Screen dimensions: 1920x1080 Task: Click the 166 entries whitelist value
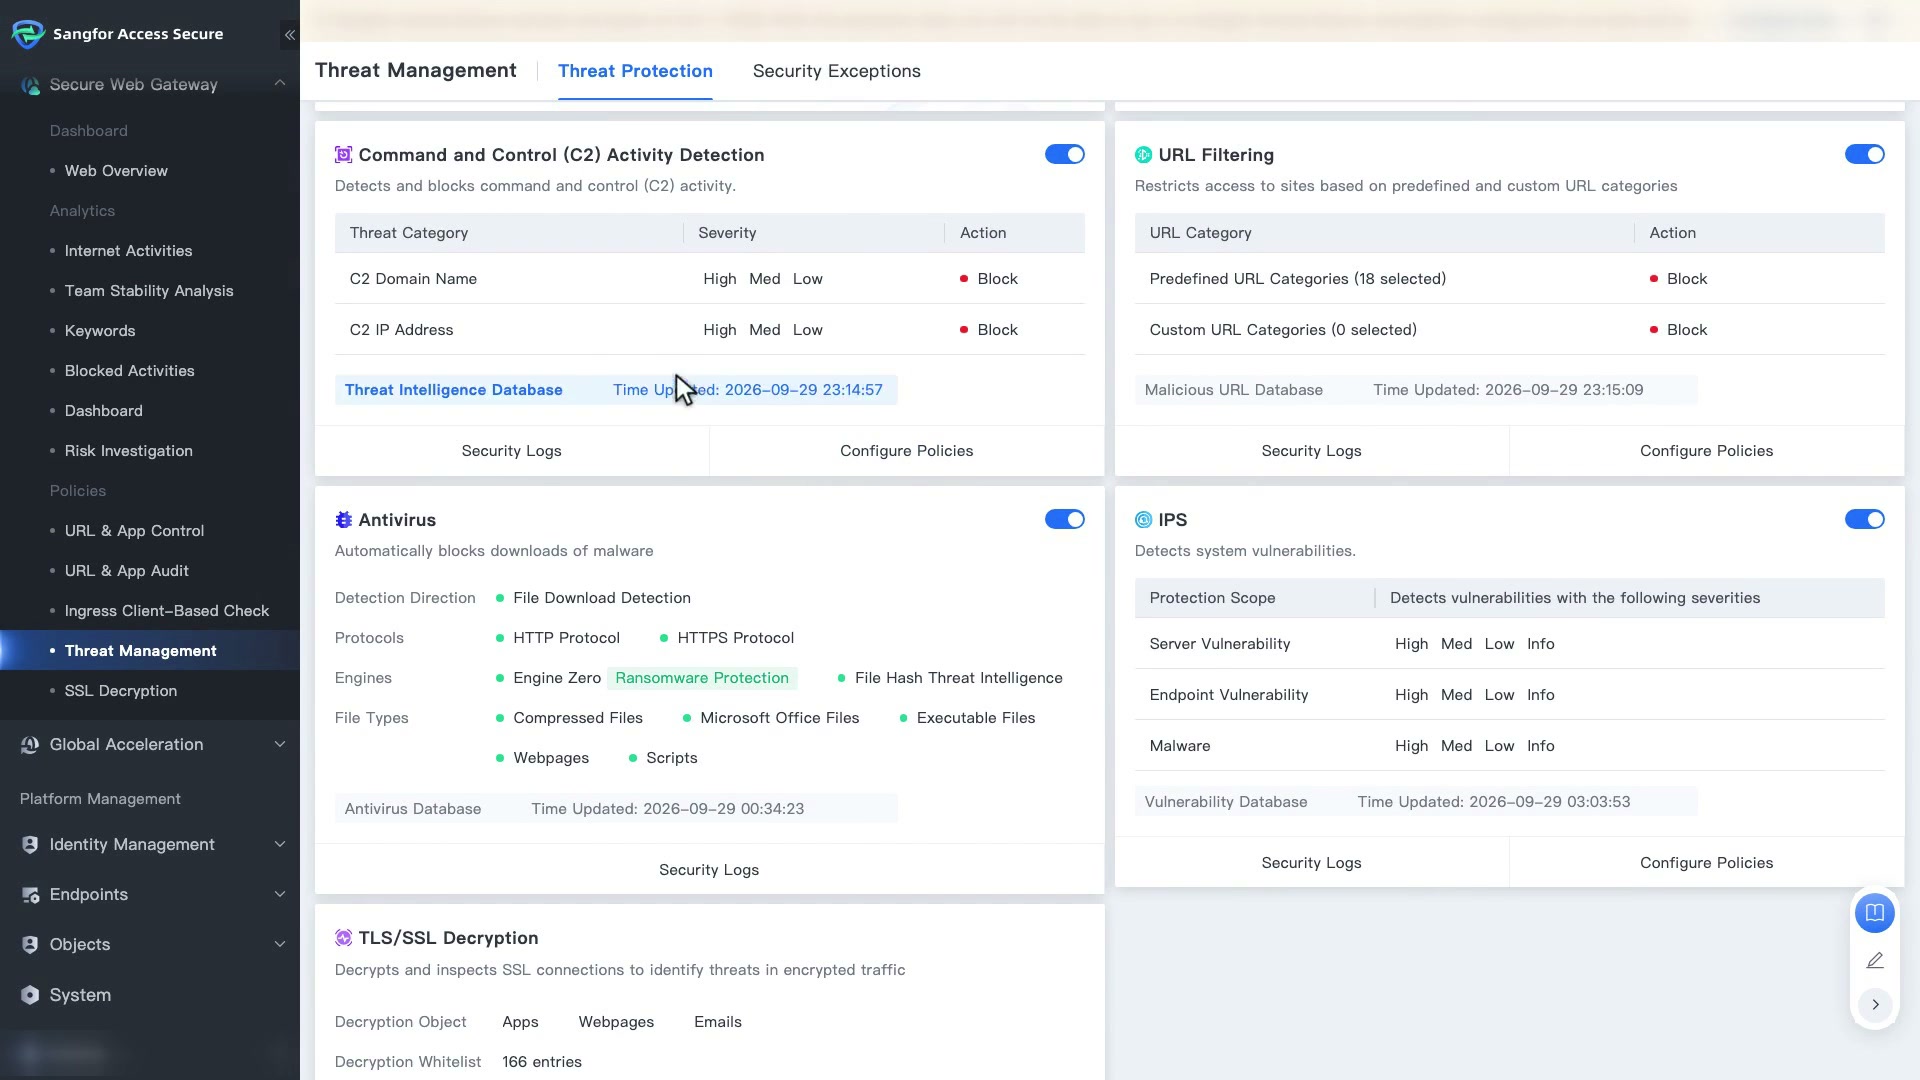[542, 1062]
